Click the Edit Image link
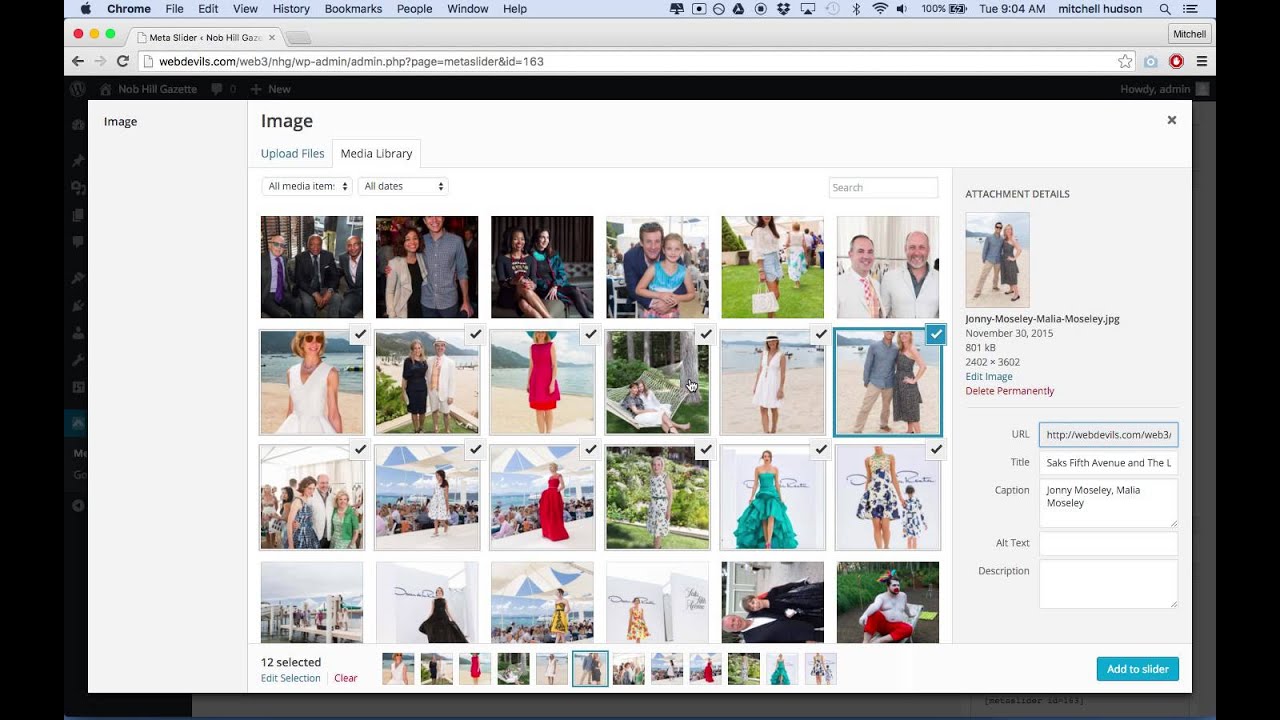This screenshot has height=720, width=1280. [989, 376]
